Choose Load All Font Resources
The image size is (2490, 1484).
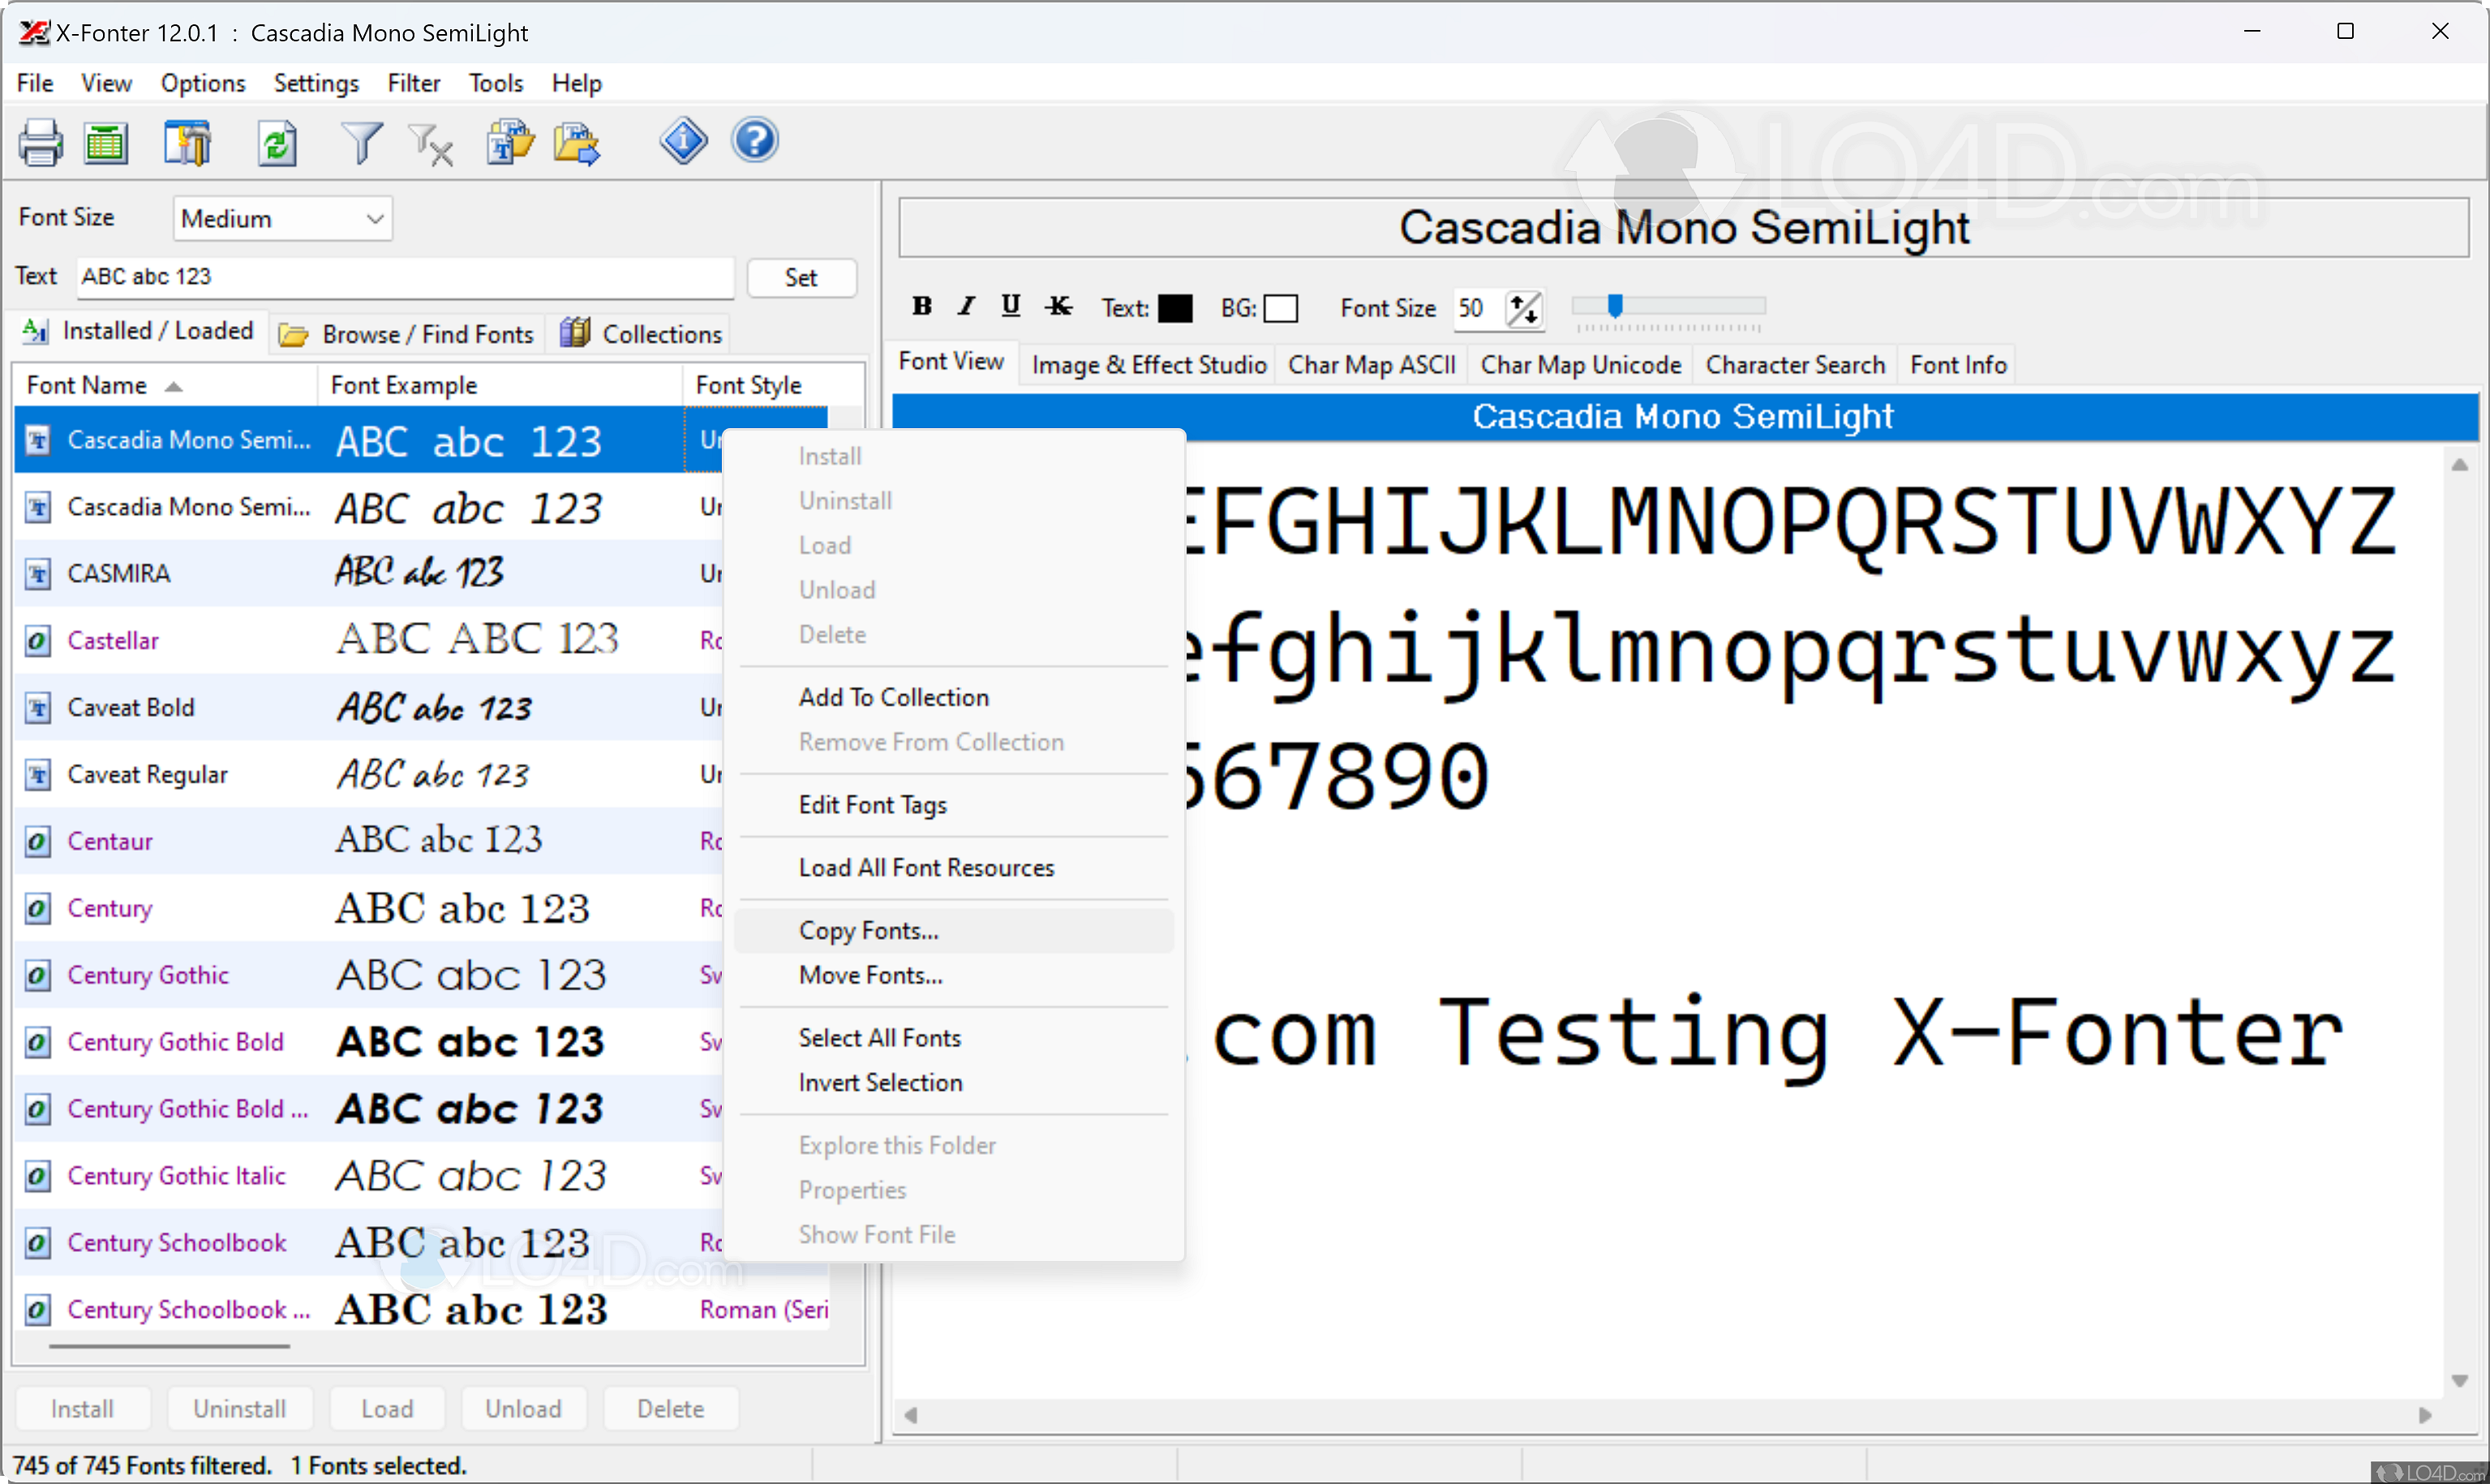click(953, 868)
